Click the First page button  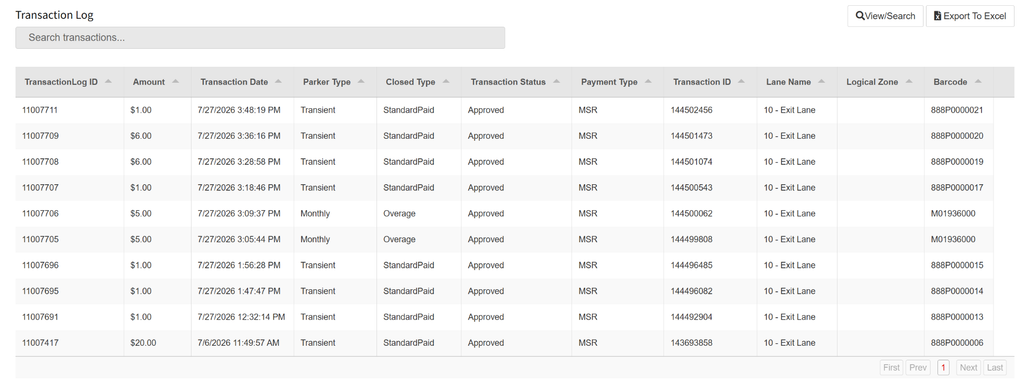click(891, 367)
